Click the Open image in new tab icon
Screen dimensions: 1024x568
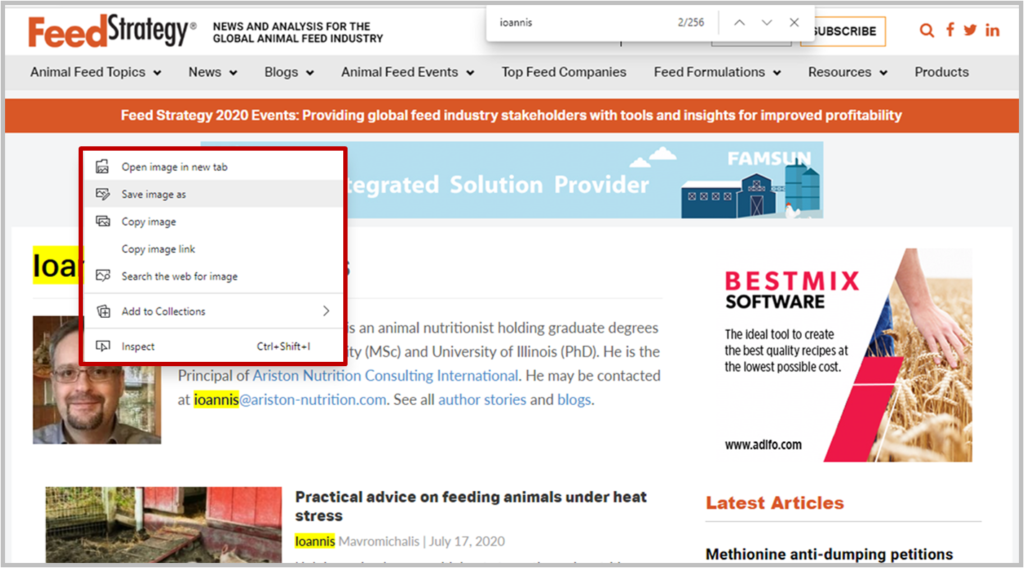pyautogui.click(x=103, y=166)
